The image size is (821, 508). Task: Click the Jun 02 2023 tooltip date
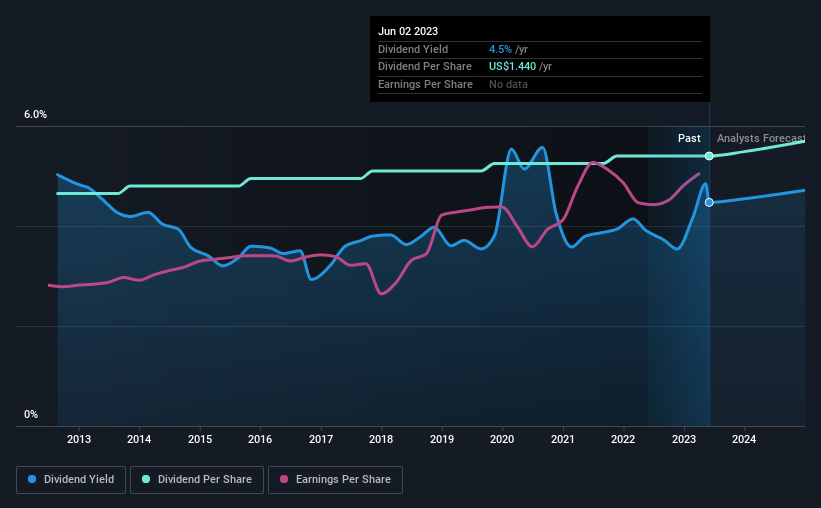point(408,31)
